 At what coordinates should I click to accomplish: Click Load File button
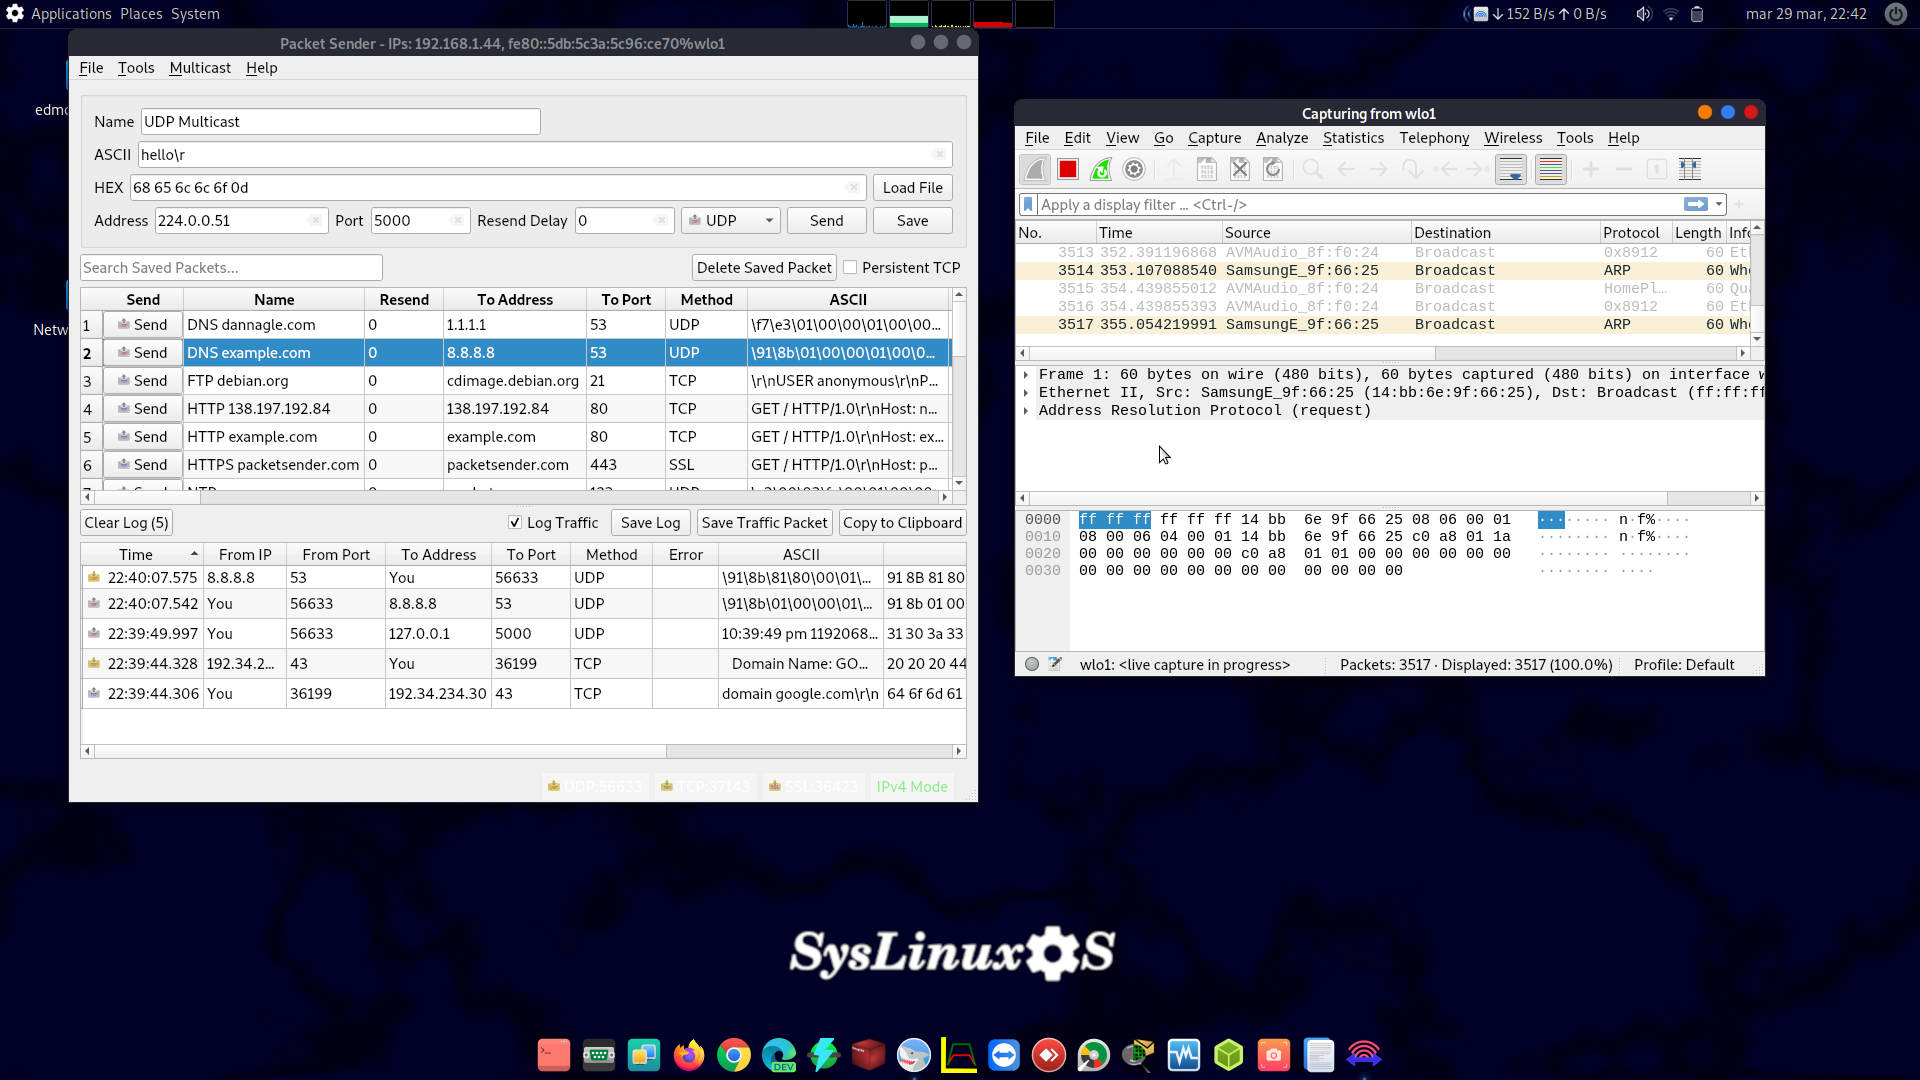(912, 188)
